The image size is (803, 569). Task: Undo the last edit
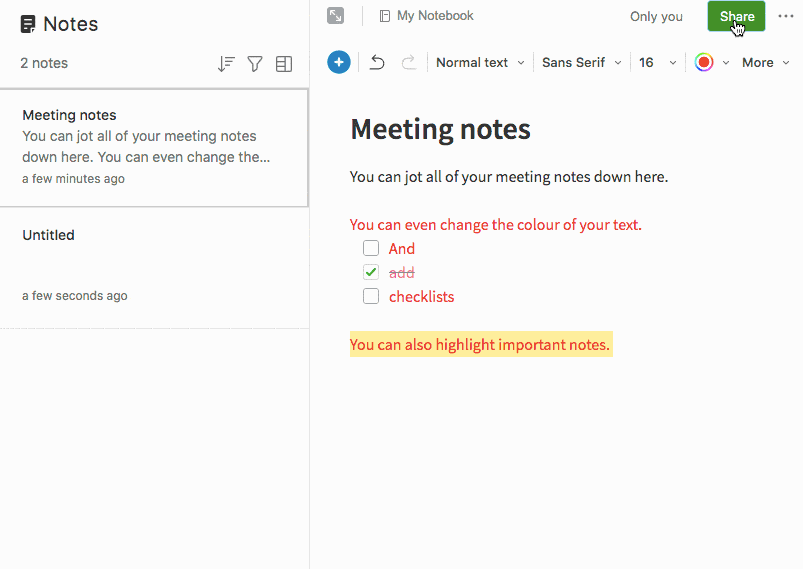(x=377, y=62)
